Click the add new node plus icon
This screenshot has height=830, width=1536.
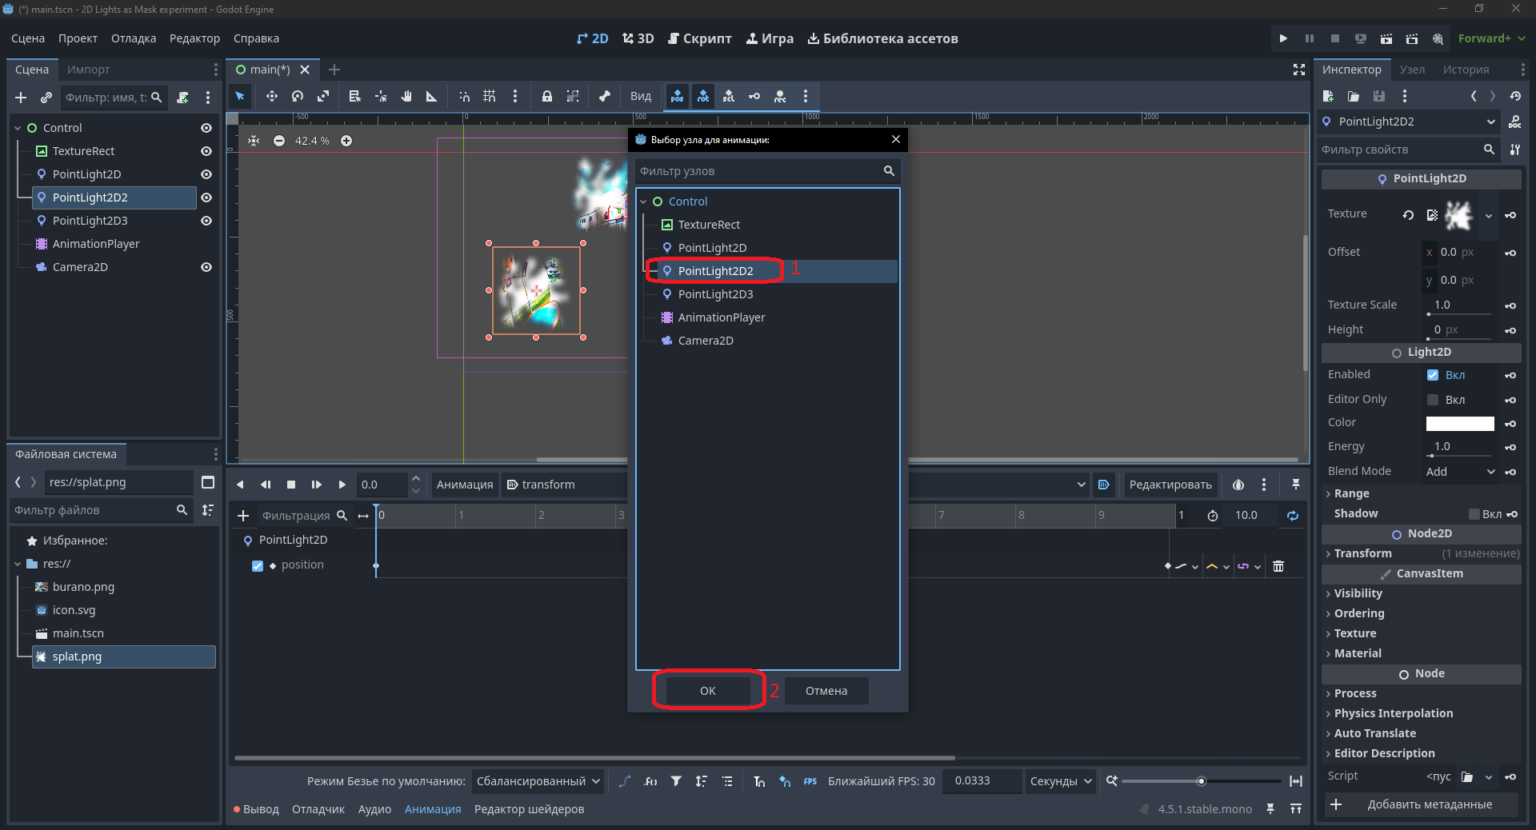tap(20, 98)
